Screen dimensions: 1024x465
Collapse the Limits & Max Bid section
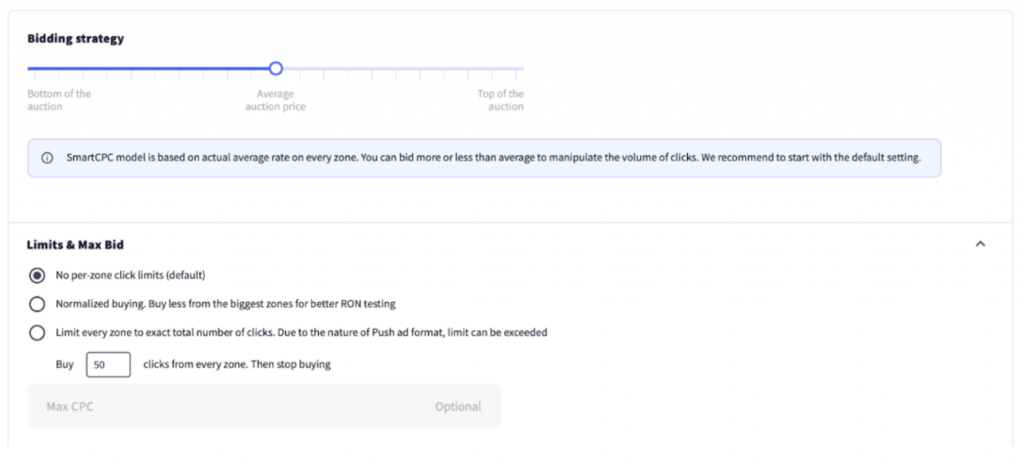coord(980,244)
